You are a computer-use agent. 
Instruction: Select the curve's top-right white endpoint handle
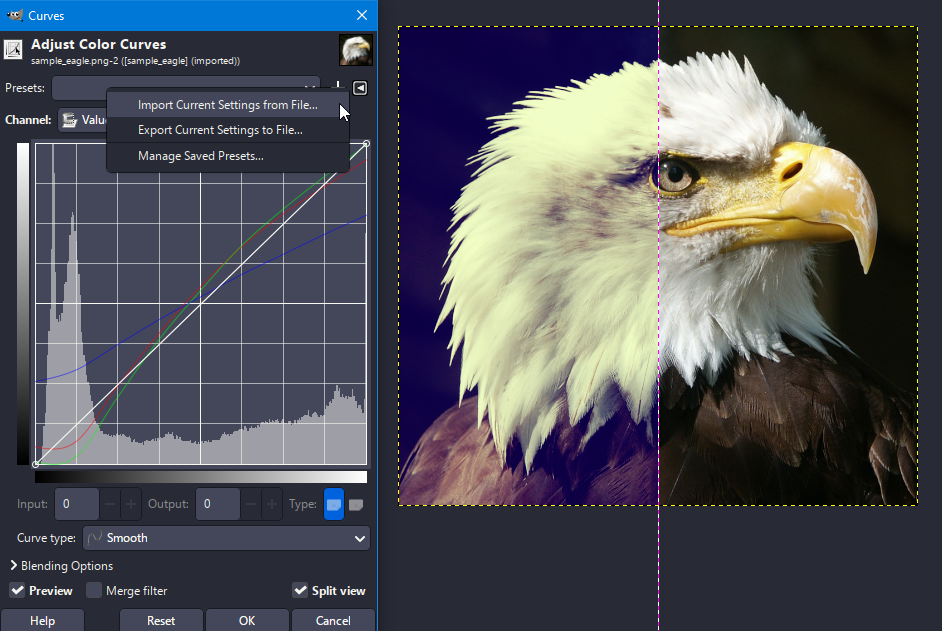click(366, 144)
